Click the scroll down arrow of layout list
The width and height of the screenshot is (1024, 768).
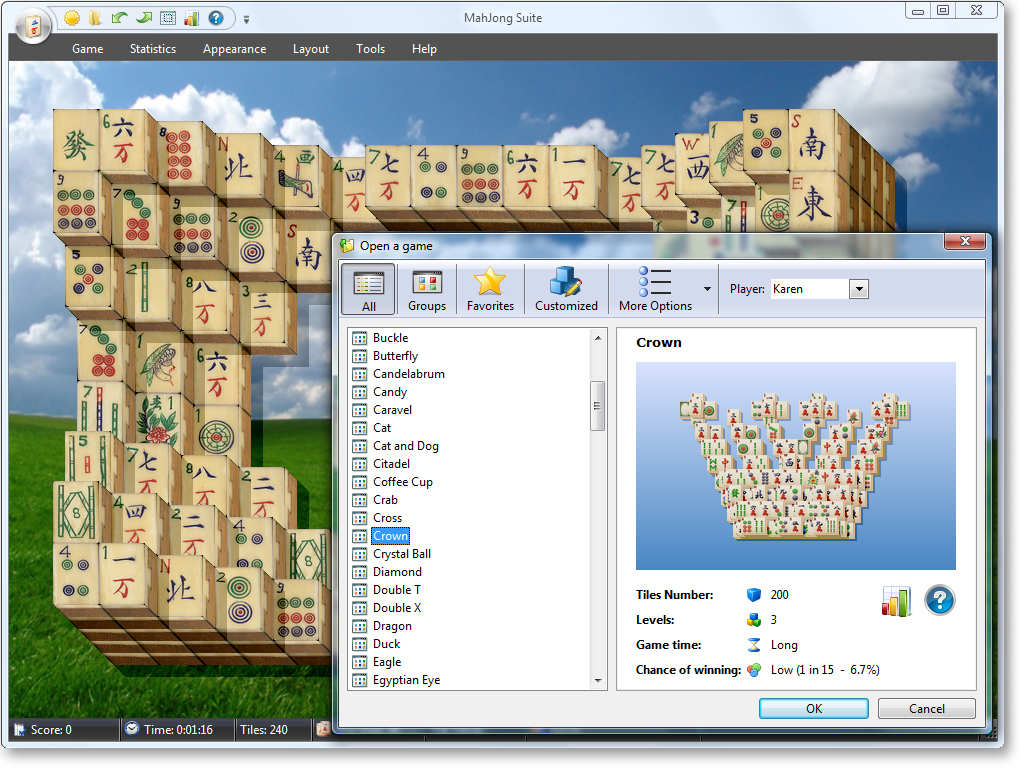(x=598, y=681)
